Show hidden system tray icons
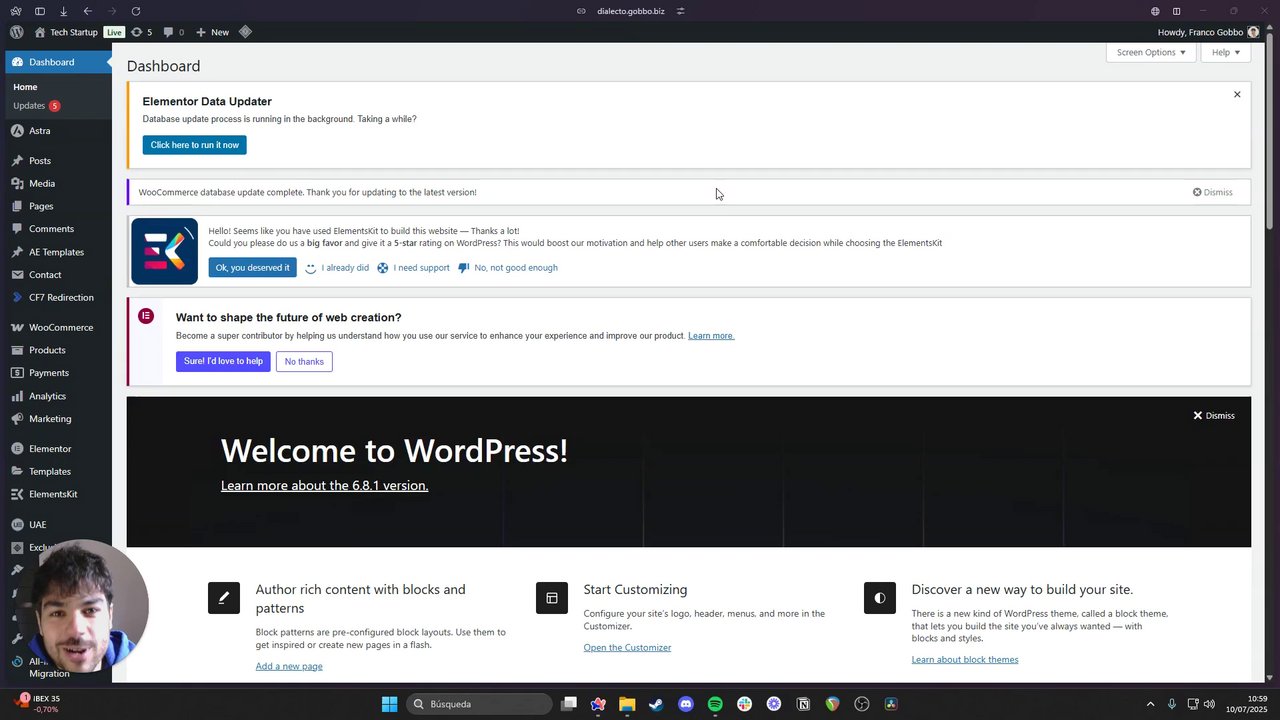1280x720 pixels. [x=1150, y=704]
